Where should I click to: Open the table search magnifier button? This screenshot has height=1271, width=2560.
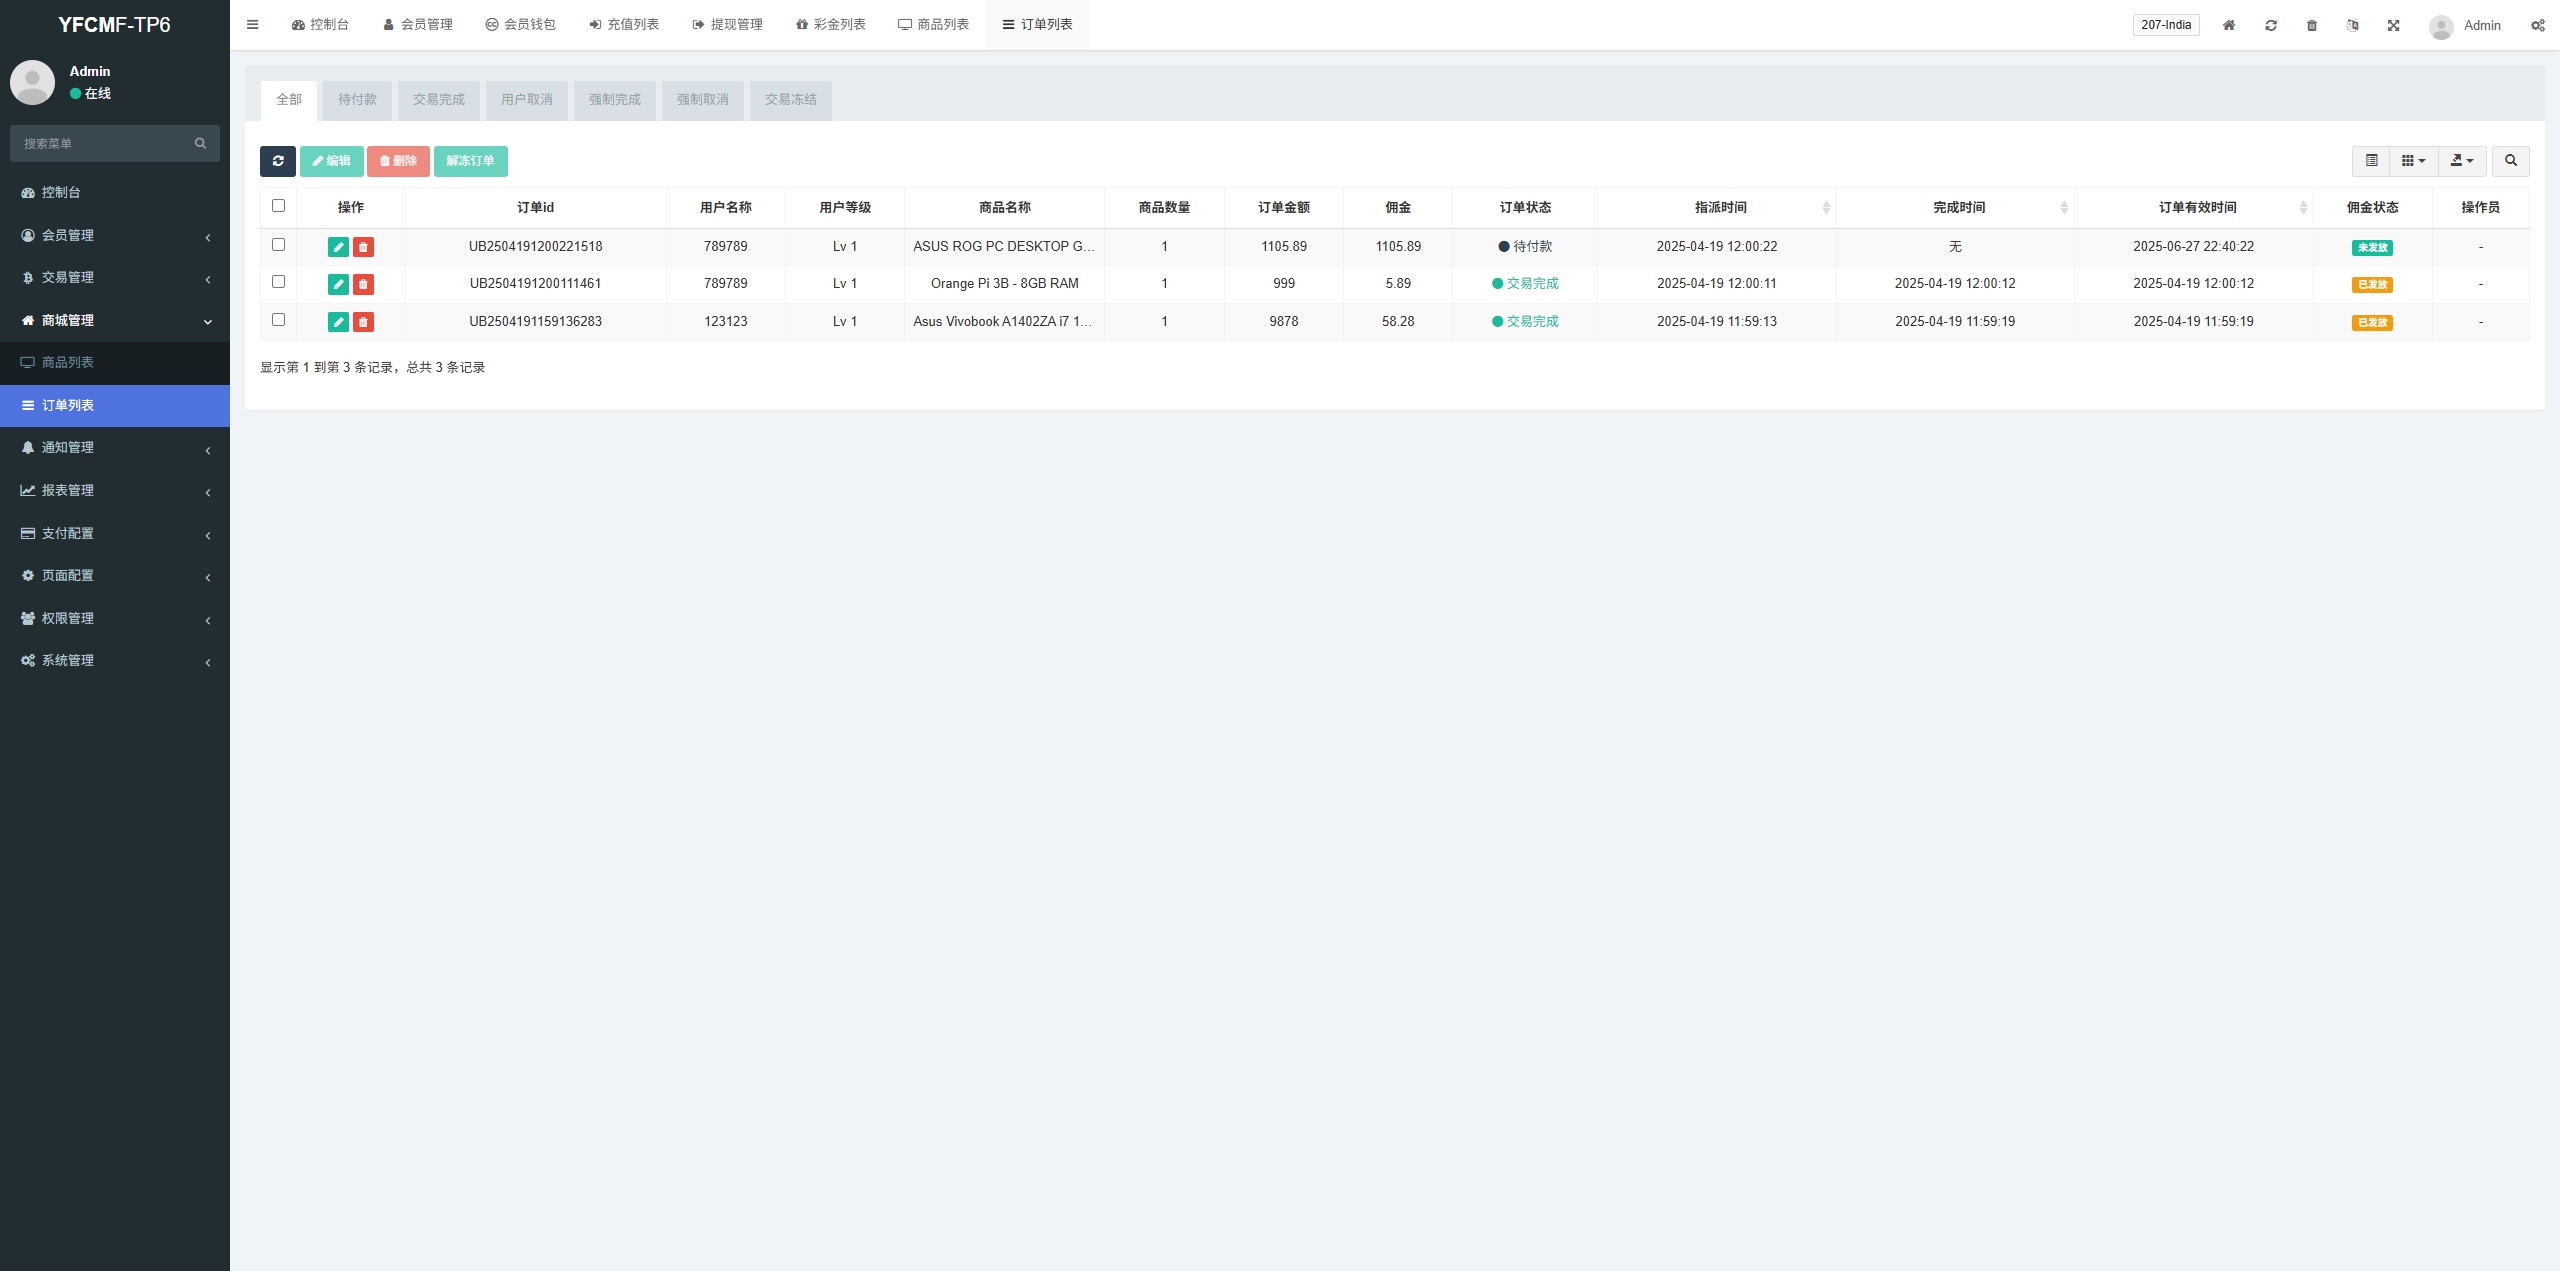pos(2511,161)
